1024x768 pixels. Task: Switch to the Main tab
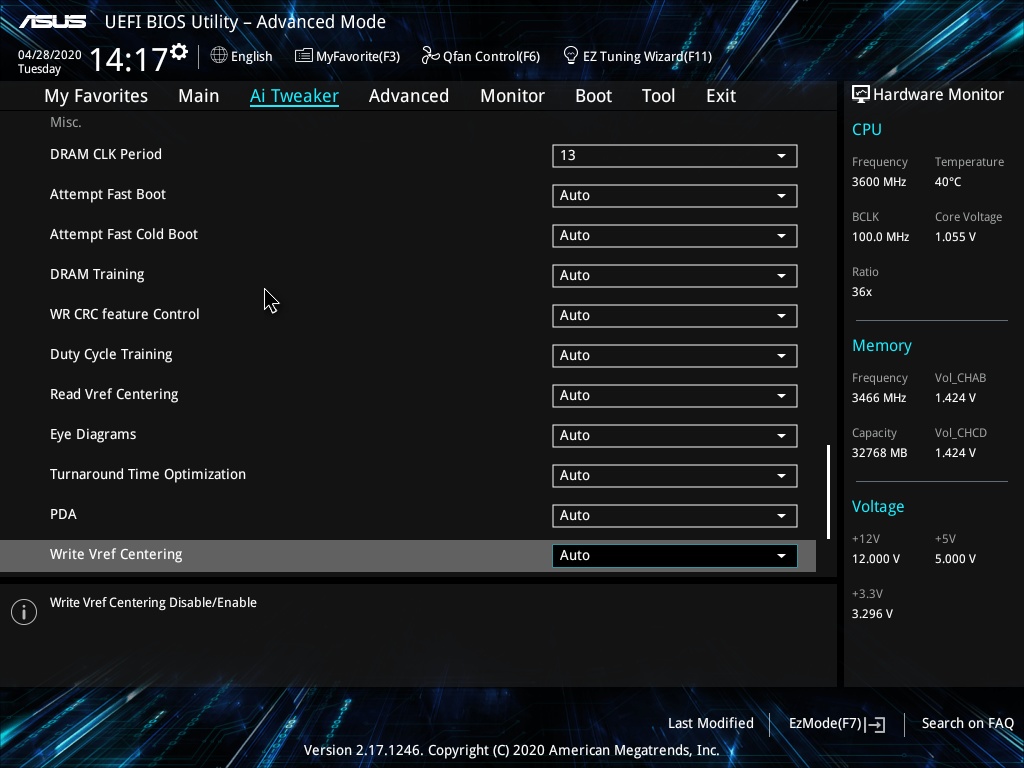click(x=199, y=95)
